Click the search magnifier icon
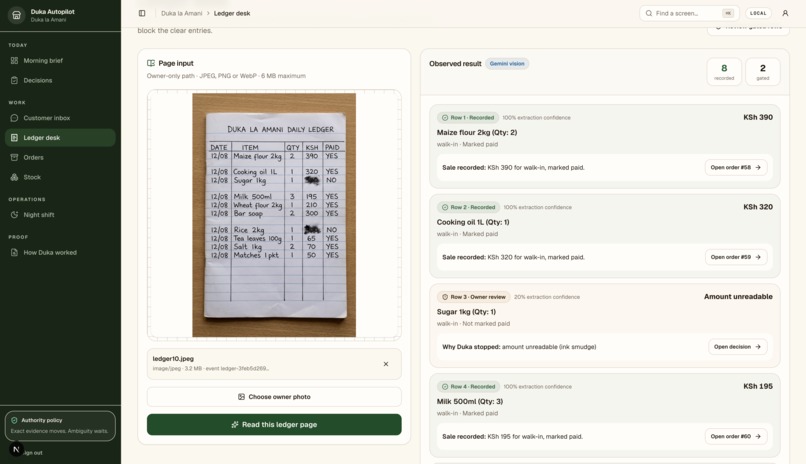Viewport: 806px width, 464px height. pyautogui.click(x=649, y=13)
